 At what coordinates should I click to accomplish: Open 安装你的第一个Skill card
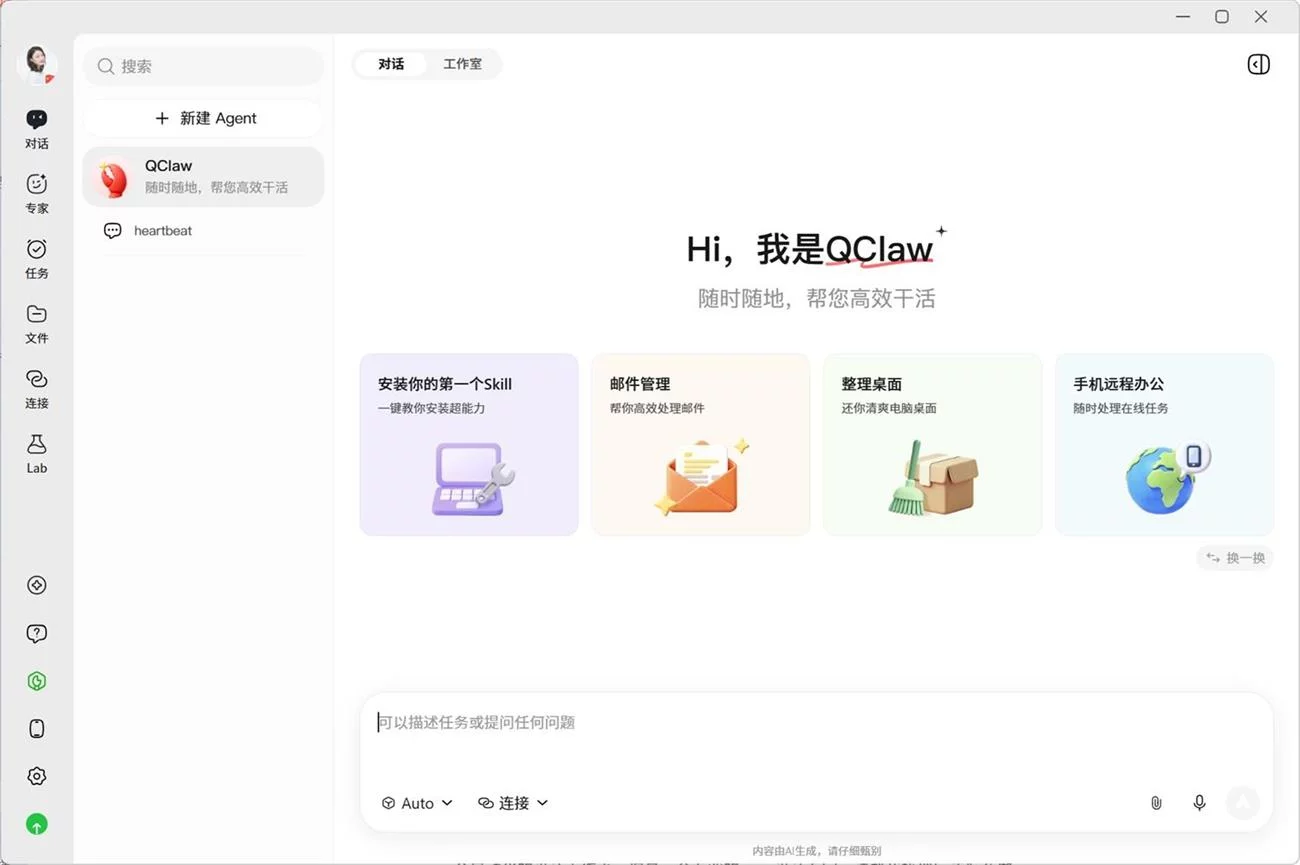[x=469, y=444]
